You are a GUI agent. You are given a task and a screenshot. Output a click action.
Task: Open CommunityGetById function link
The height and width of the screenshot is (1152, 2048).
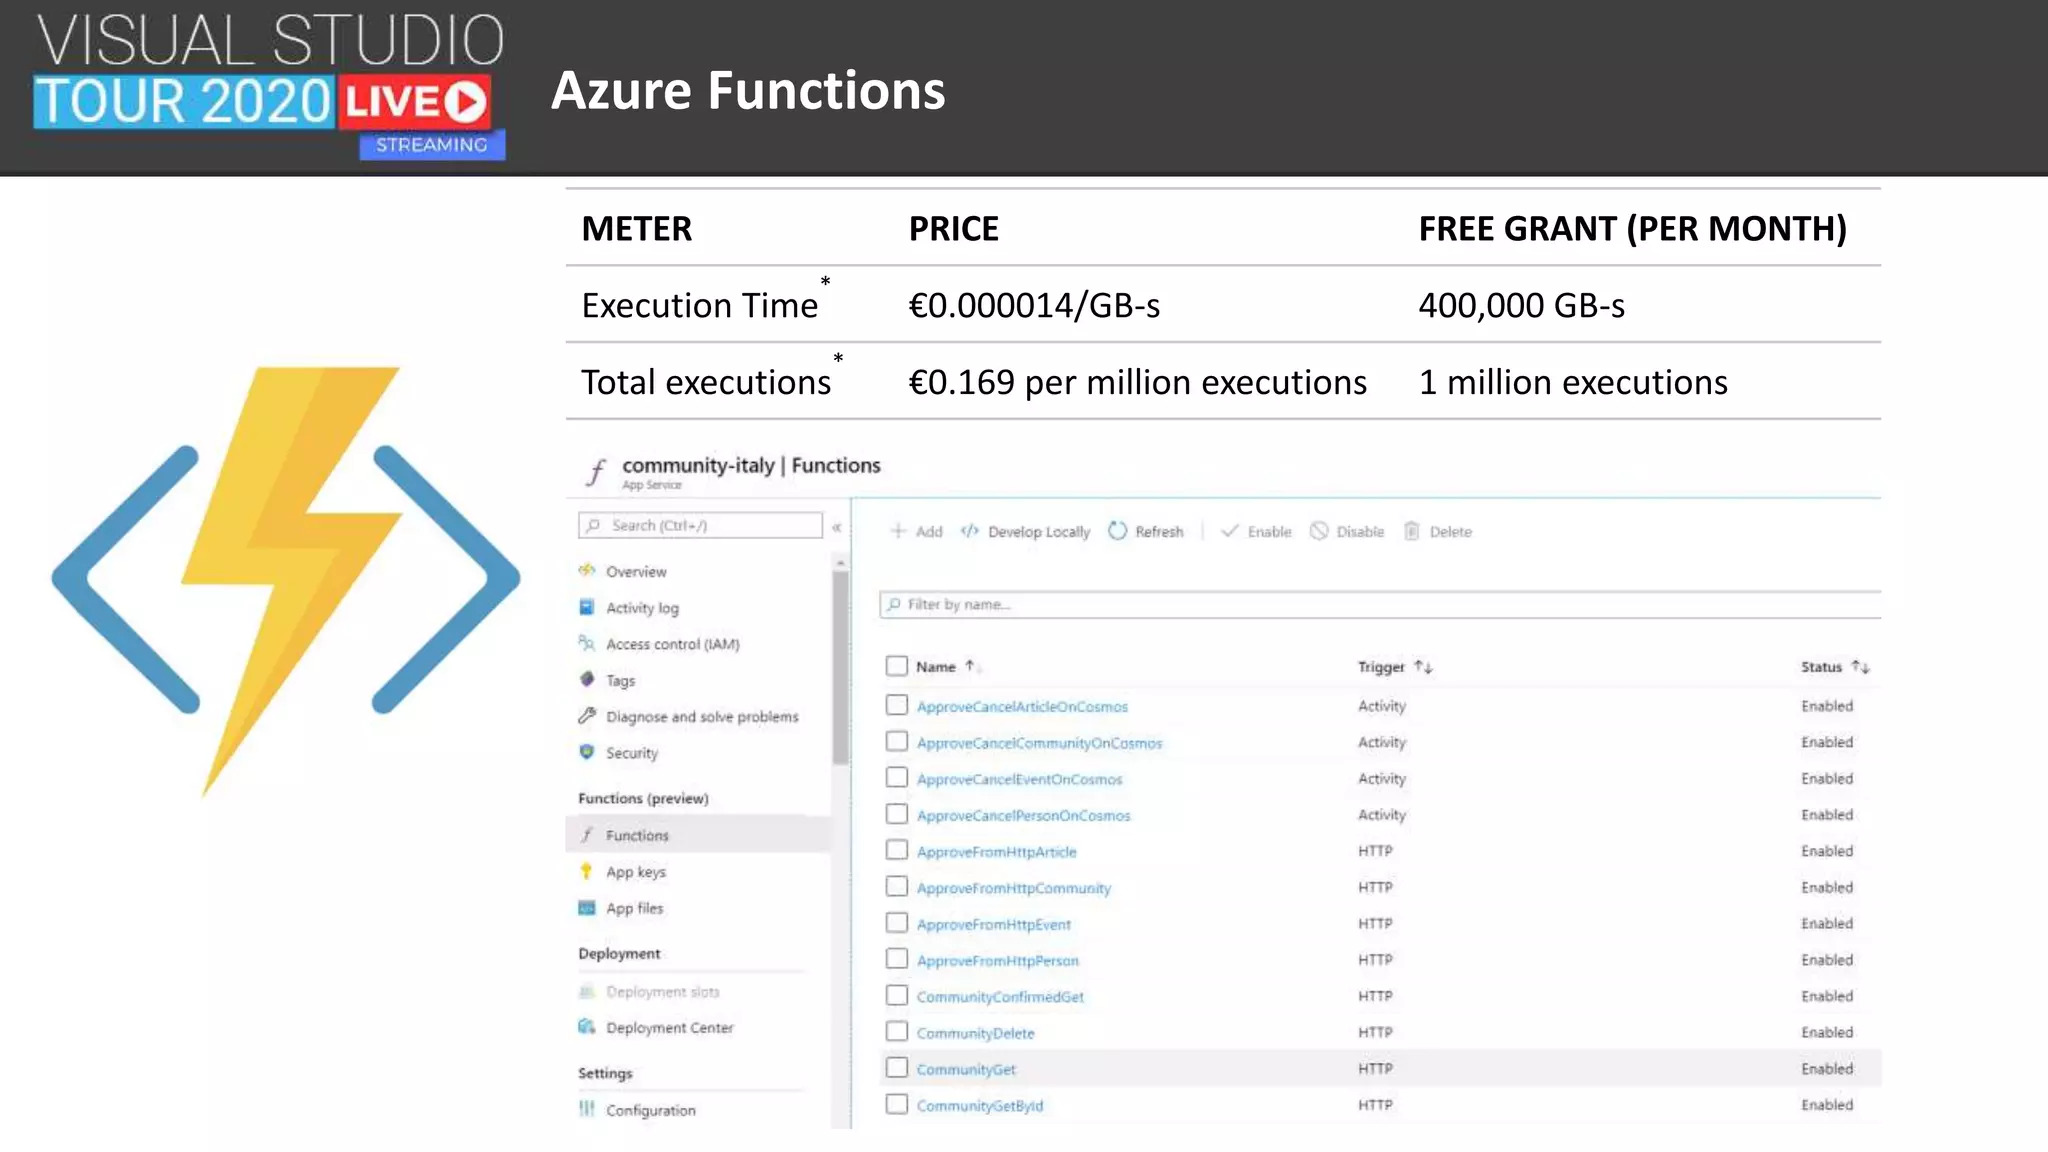point(979,1106)
